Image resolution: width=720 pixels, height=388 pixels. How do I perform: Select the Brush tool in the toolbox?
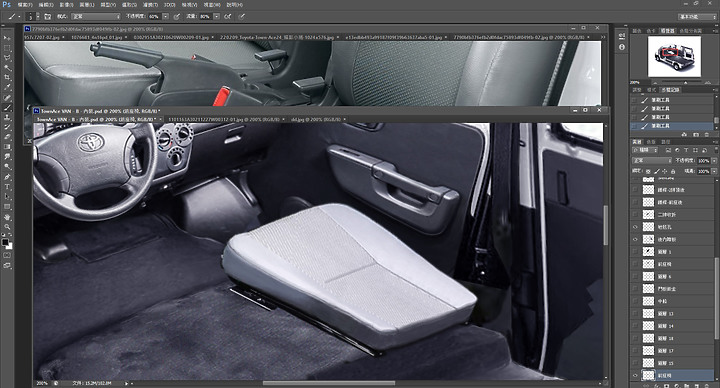(7, 107)
